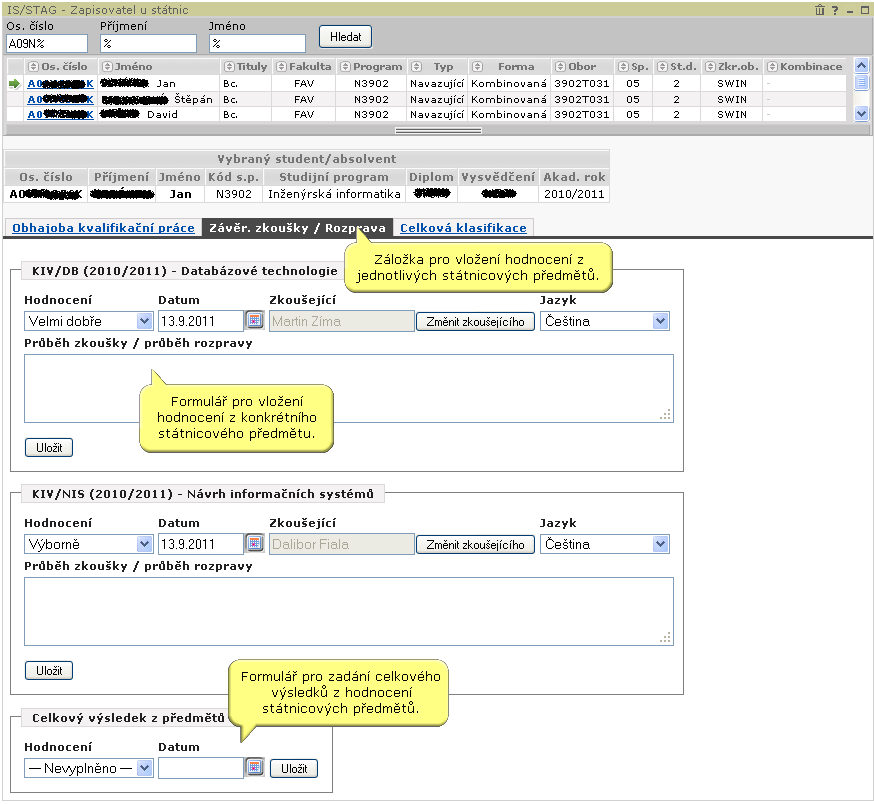874x804 pixels.
Task: Focus the Příjmení search field
Action: tap(148, 43)
